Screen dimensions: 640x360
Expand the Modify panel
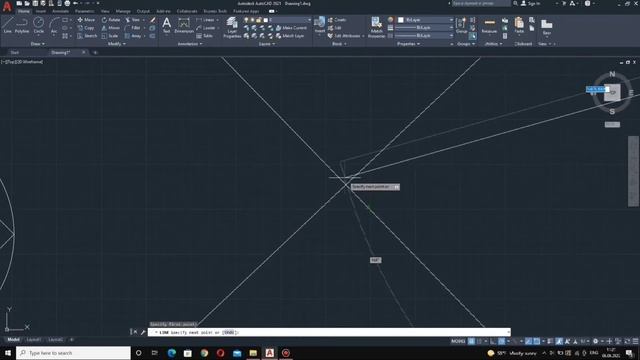[x=116, y=44]
